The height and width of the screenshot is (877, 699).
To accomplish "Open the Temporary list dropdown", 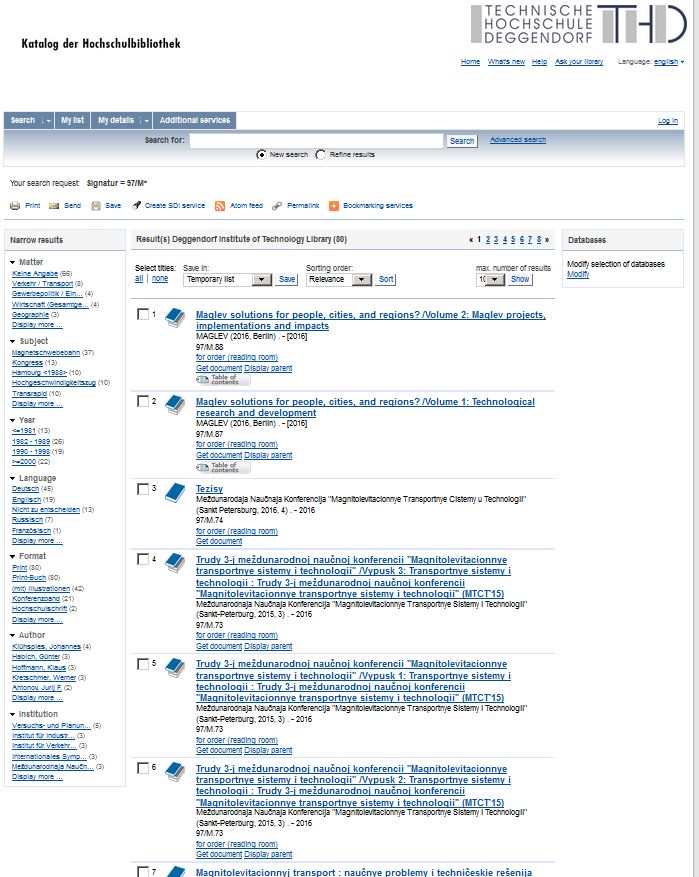I will click(x=228, y=279).
